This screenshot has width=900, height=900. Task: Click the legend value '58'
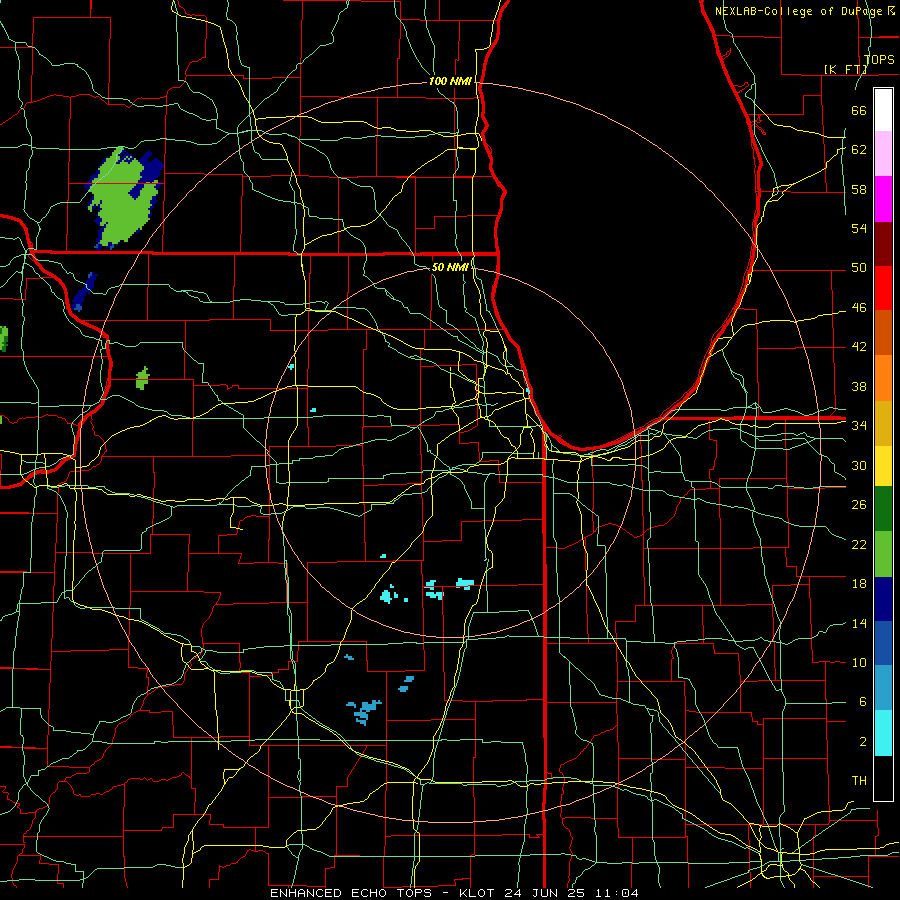tap(859, 189)
